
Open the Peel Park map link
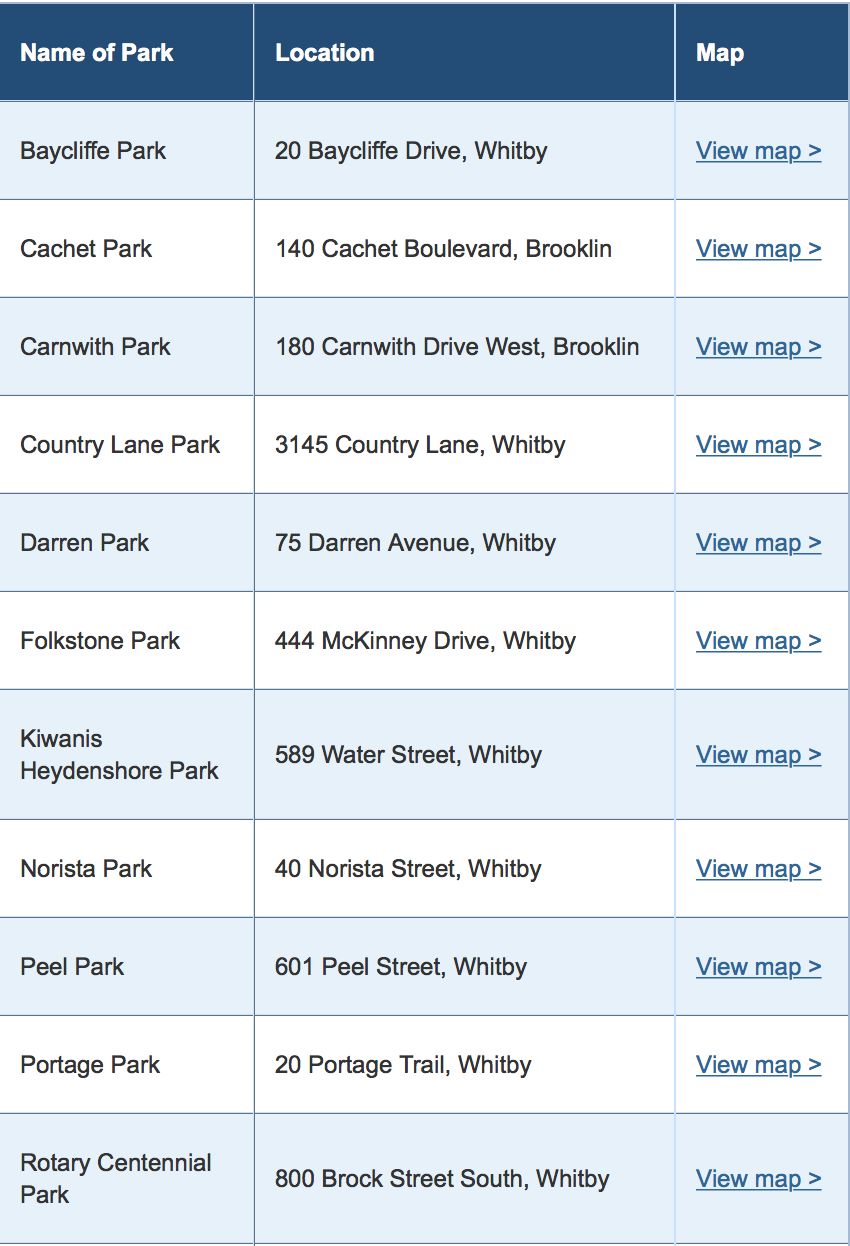pos(758,967)
